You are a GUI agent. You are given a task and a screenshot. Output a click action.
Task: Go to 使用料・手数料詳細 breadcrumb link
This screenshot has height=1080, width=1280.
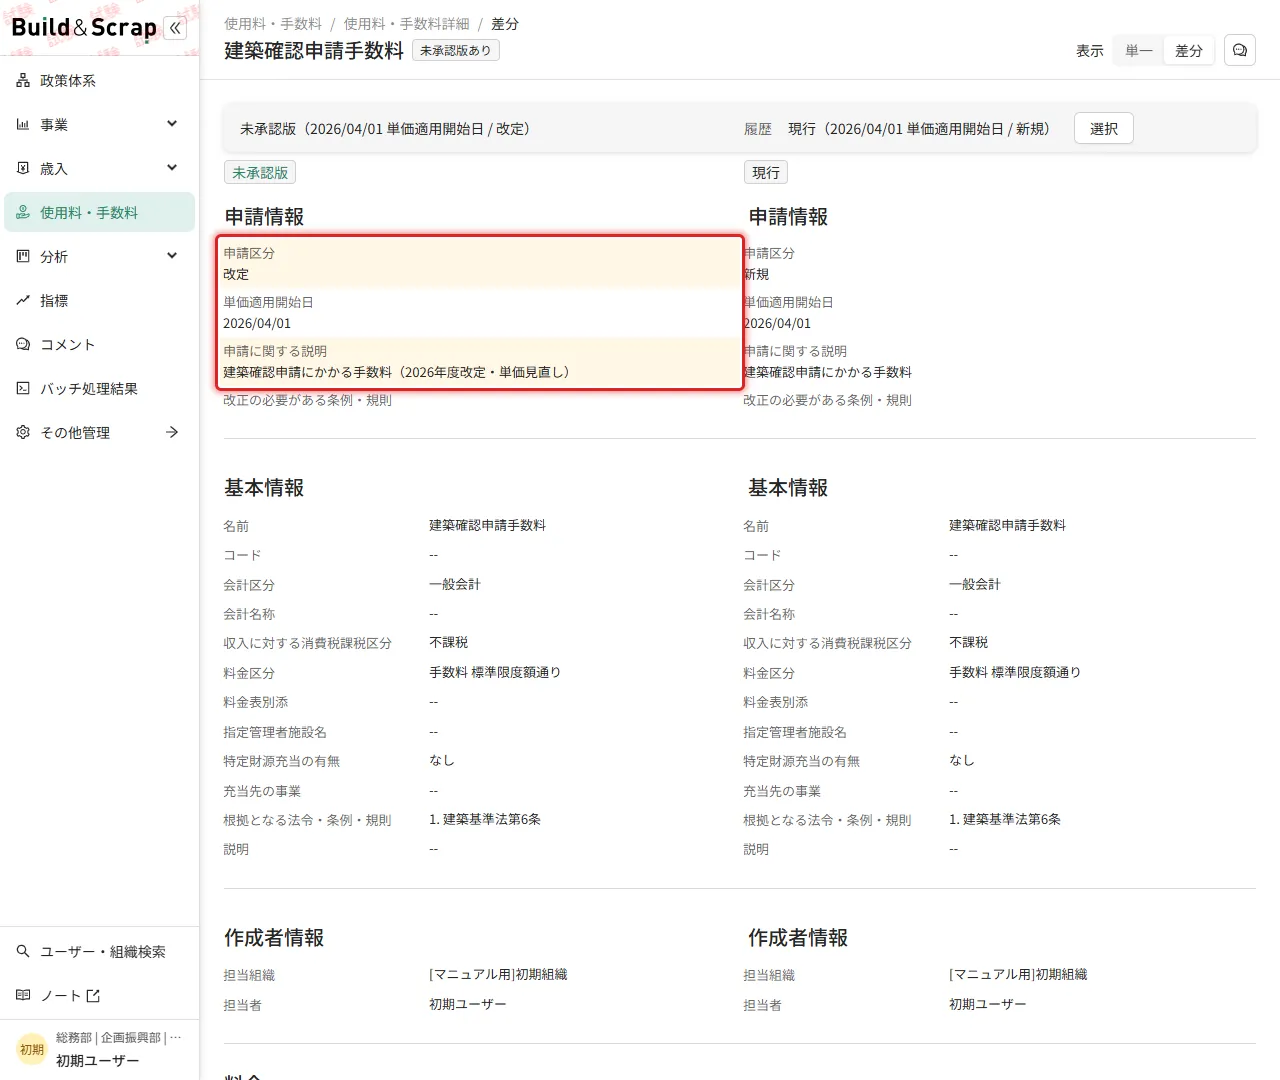tap(406, 24)
